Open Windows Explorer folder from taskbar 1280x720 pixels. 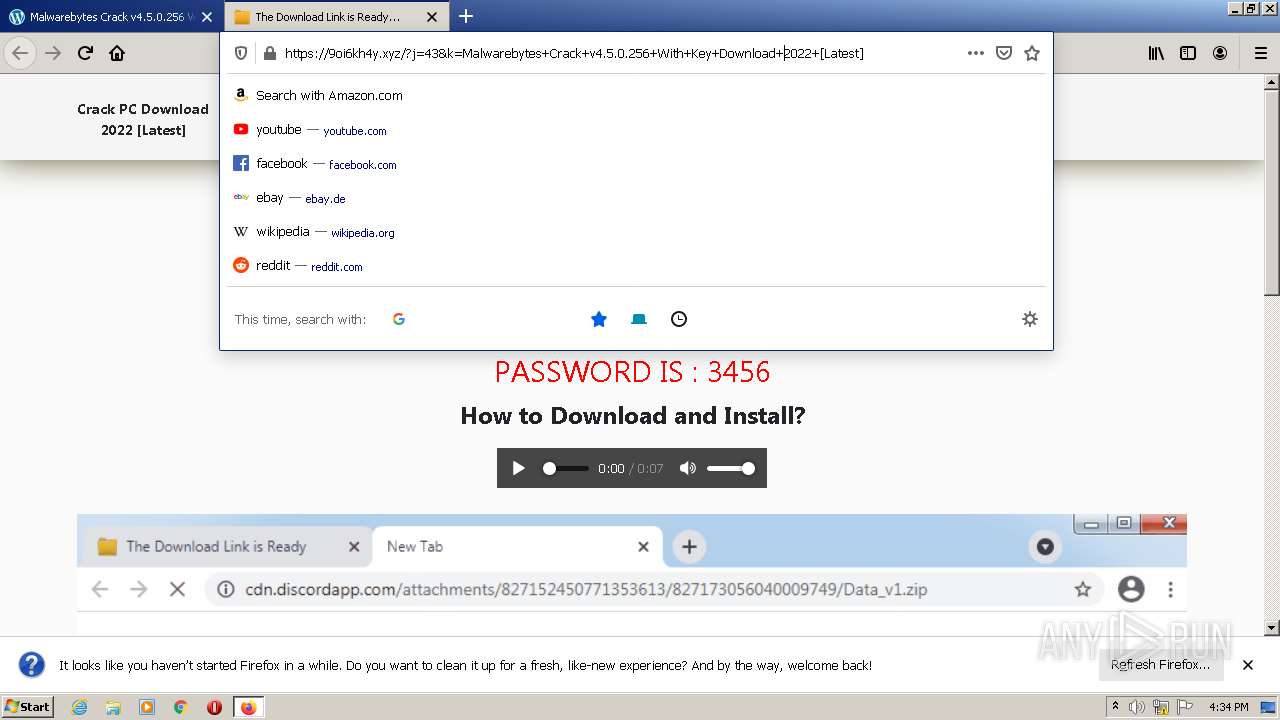[113, 707]
